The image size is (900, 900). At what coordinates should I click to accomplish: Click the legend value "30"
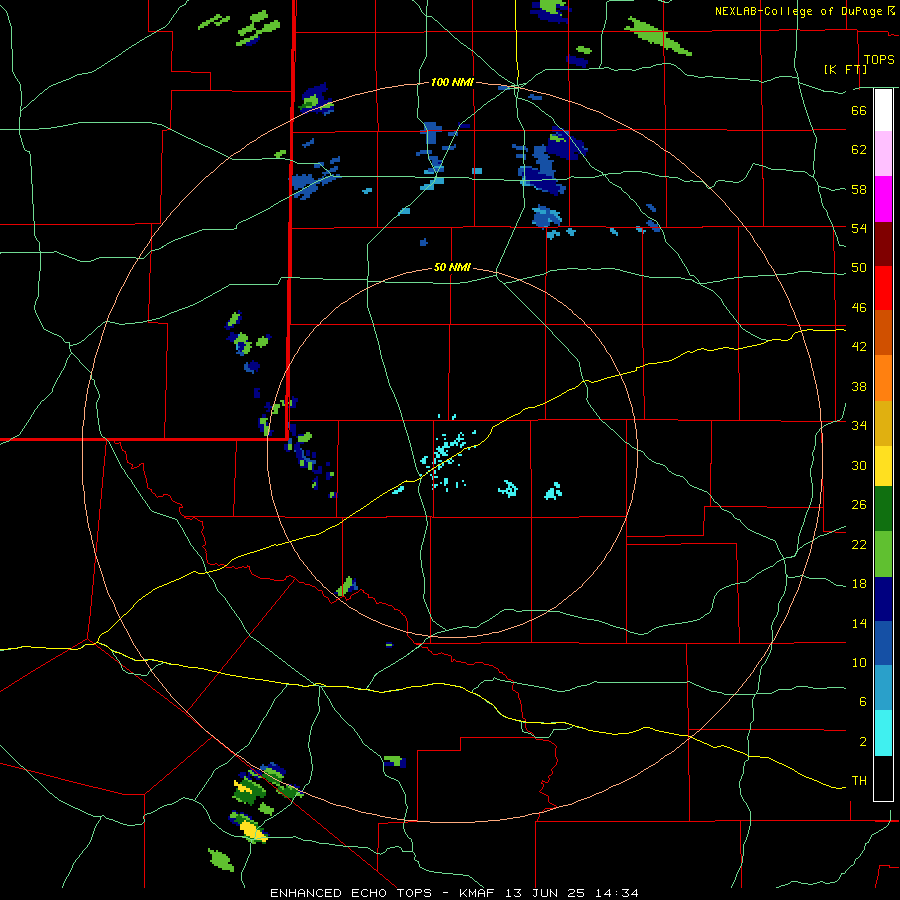point(859,465)
